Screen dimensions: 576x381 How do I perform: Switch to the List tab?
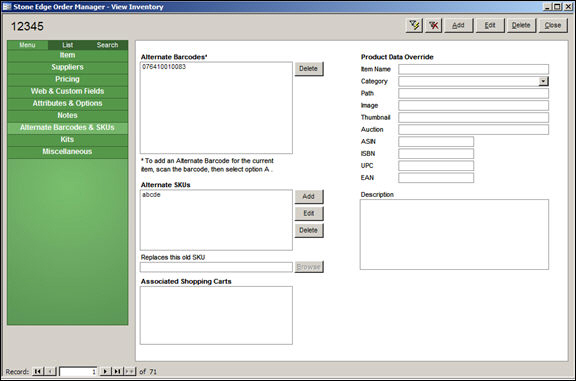(67, 45)
